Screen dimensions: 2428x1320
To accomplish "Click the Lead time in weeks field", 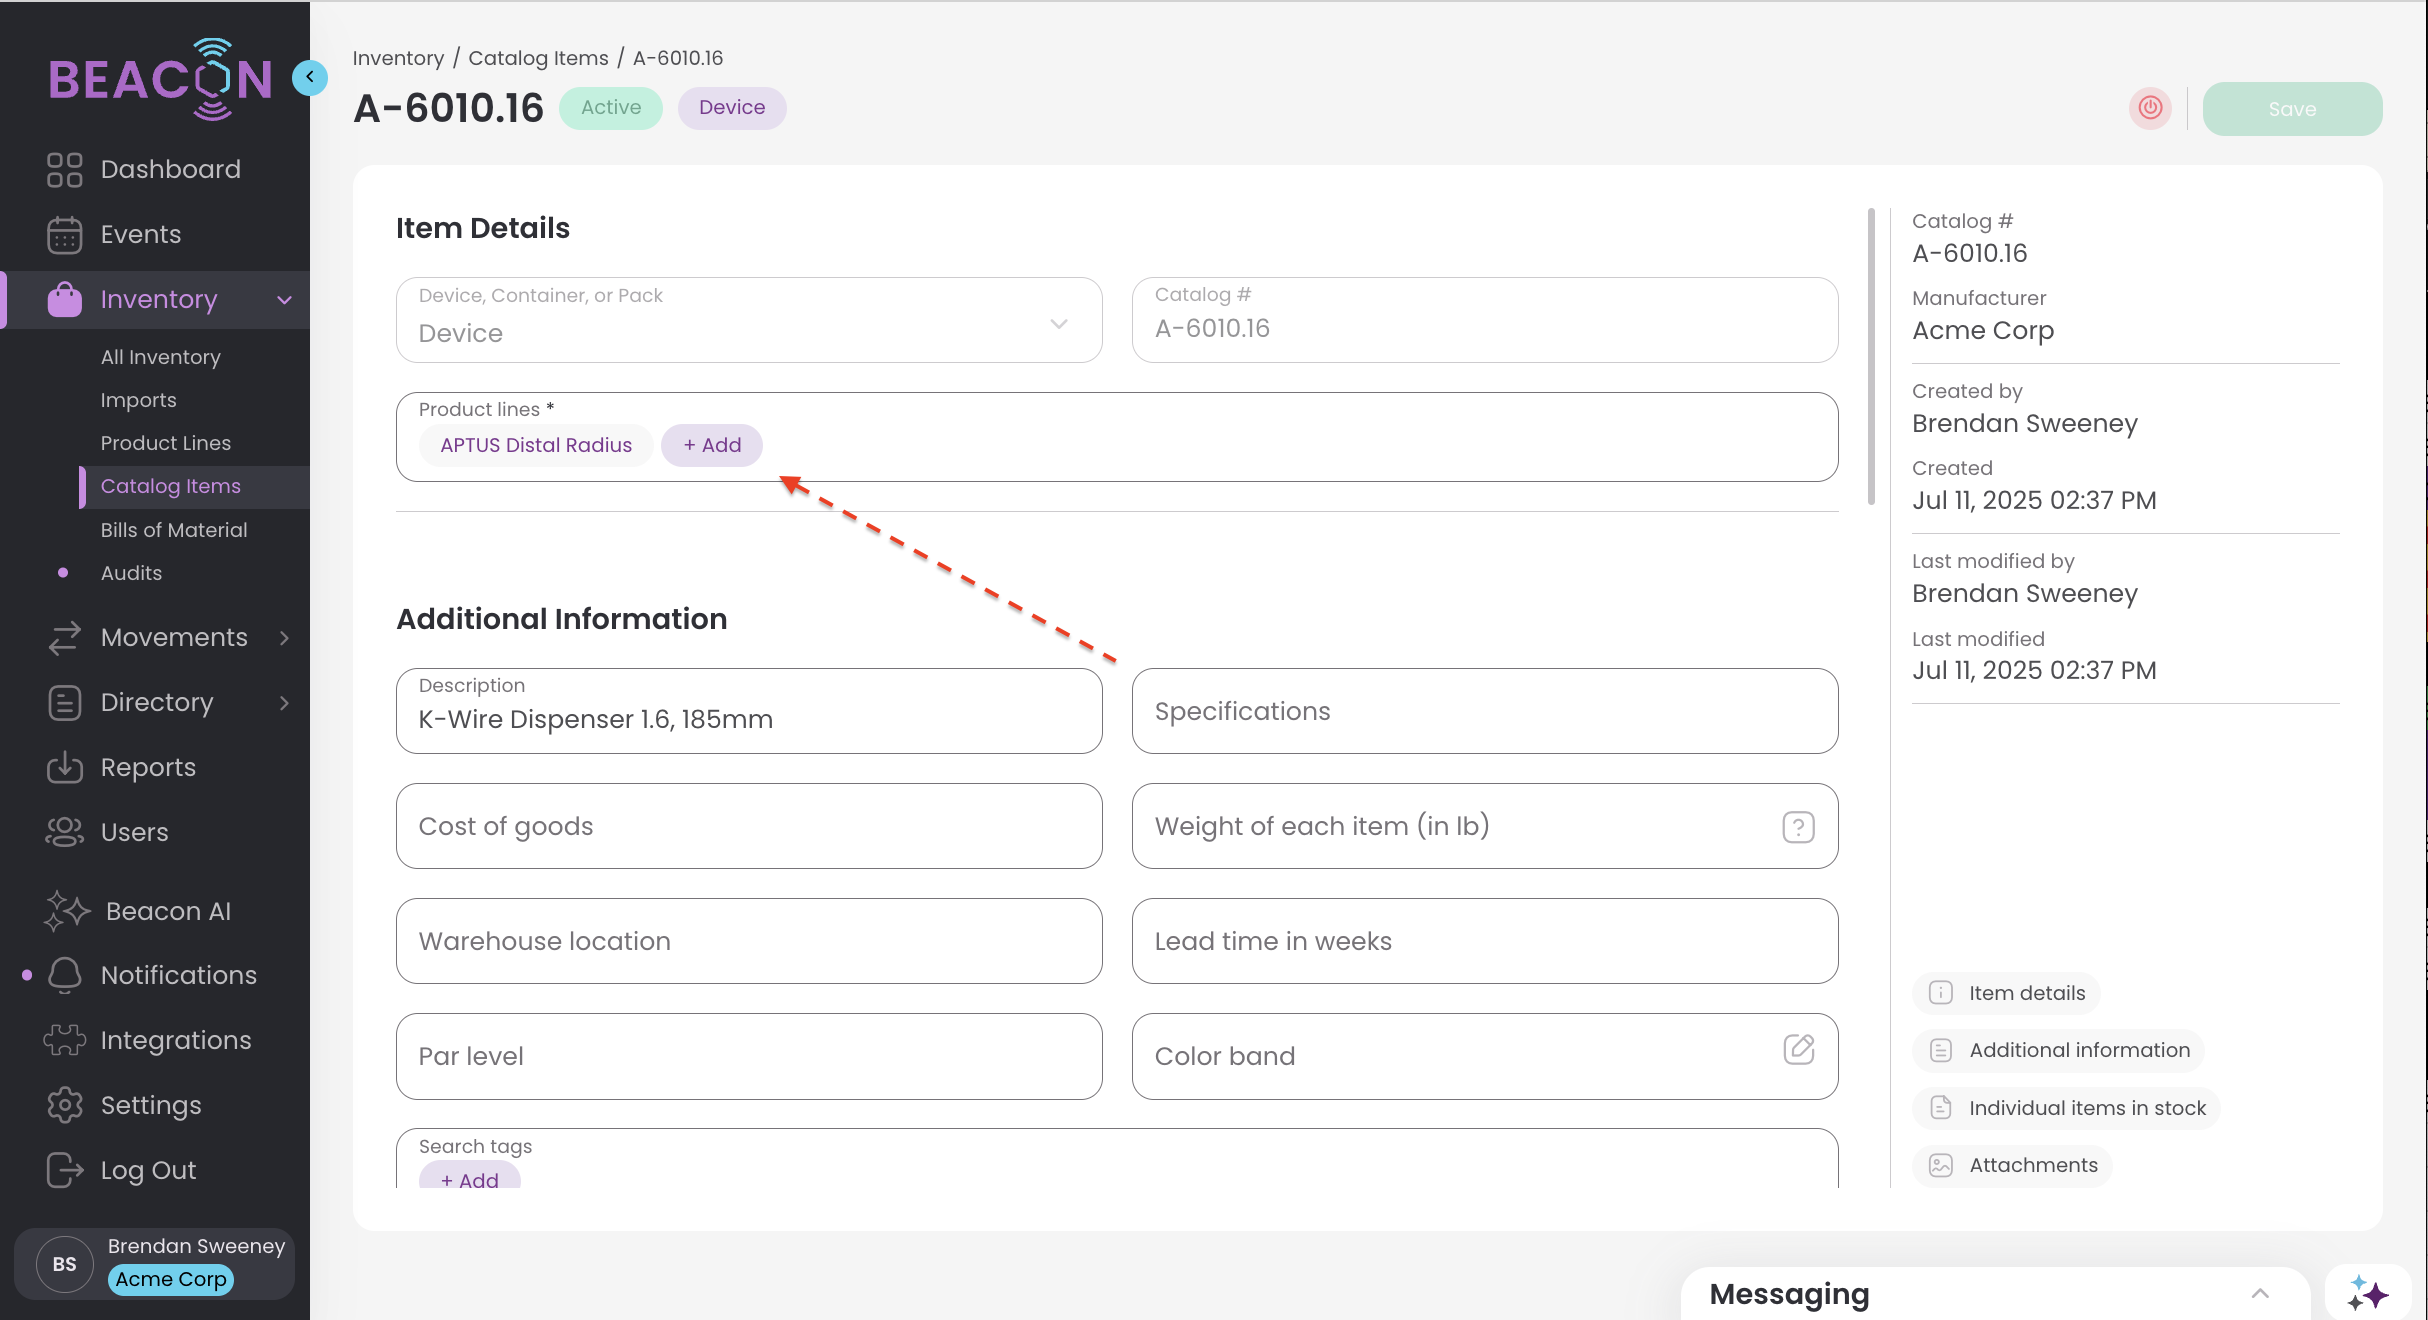I will [x=1485, y=941].
